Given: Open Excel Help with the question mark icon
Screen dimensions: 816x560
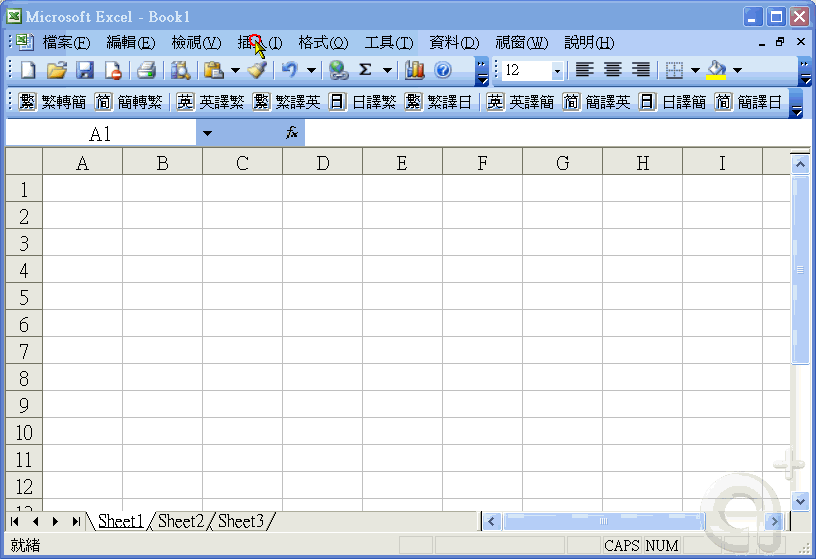Looking at the screenshot, I should [x=443, y=70].
